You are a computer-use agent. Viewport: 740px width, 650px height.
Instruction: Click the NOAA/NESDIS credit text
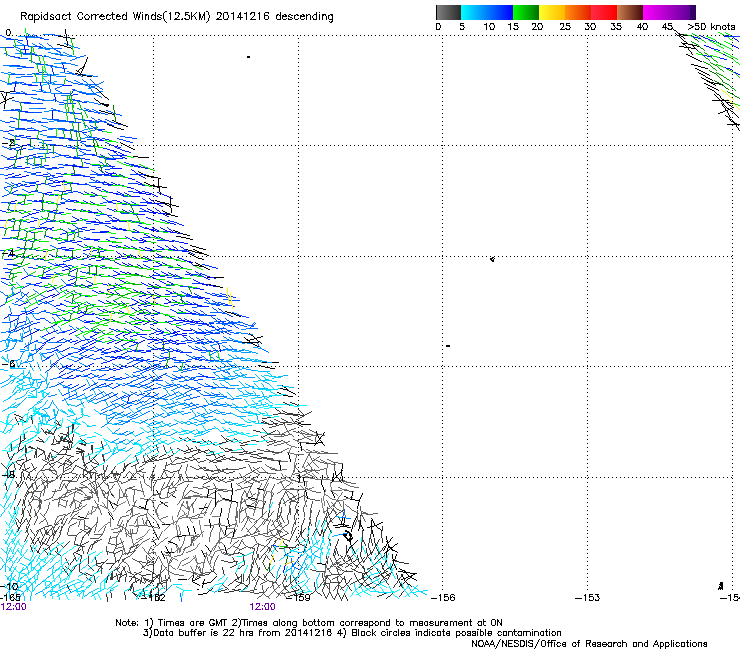tap(589, 644)
